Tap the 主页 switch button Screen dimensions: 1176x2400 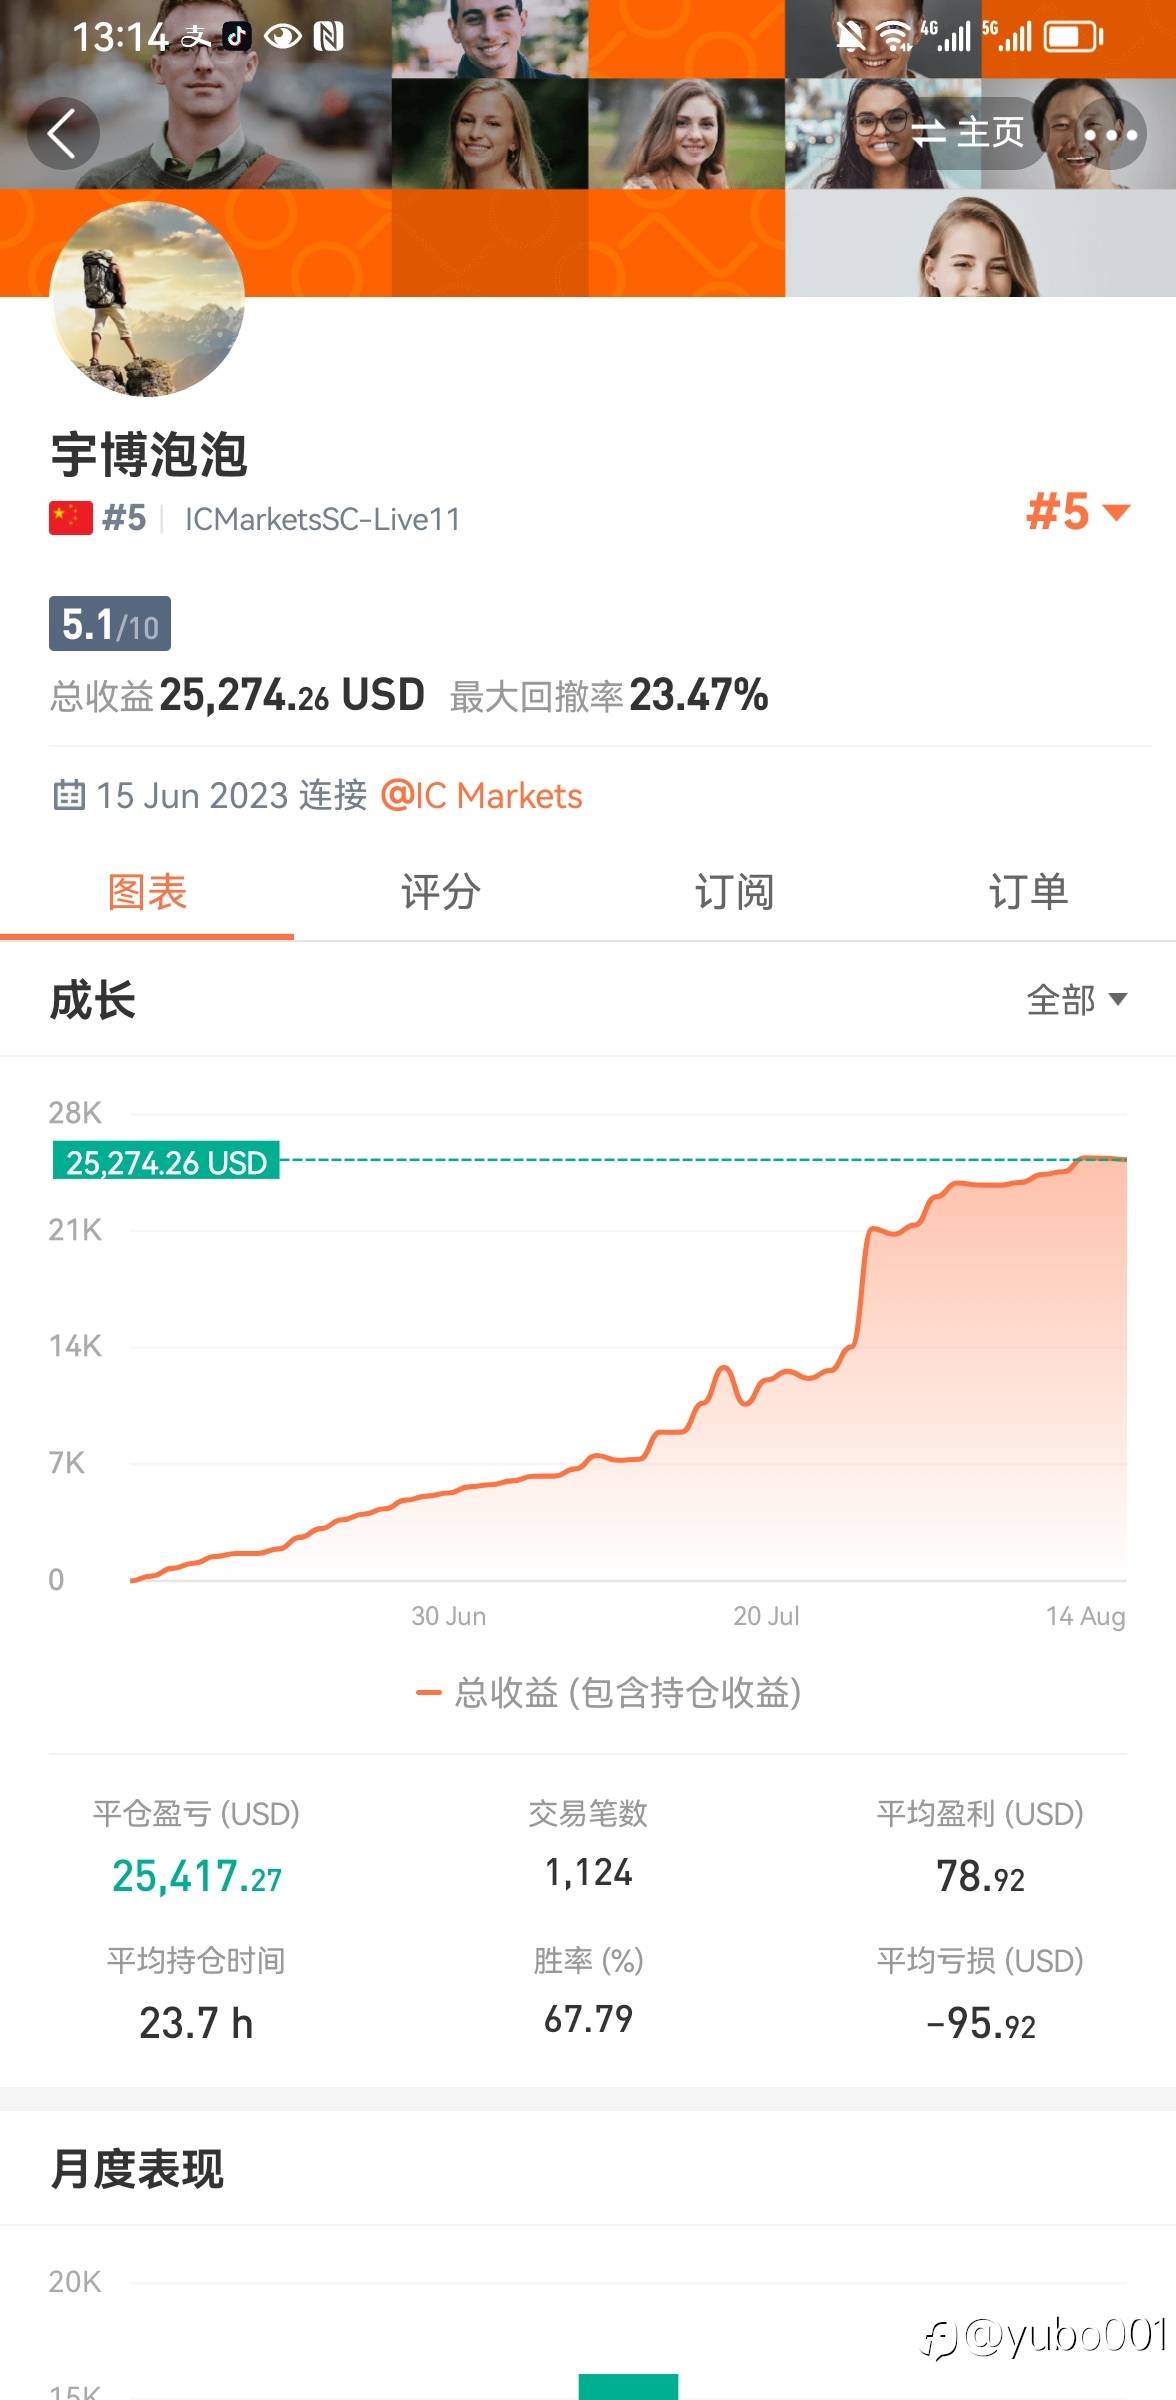tap(968, 133)
